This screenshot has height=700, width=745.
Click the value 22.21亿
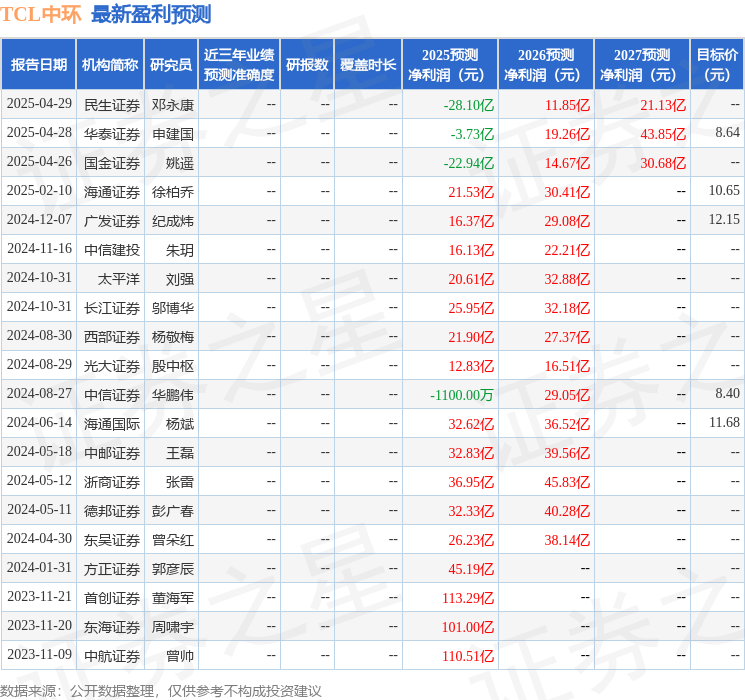point(567,250)
